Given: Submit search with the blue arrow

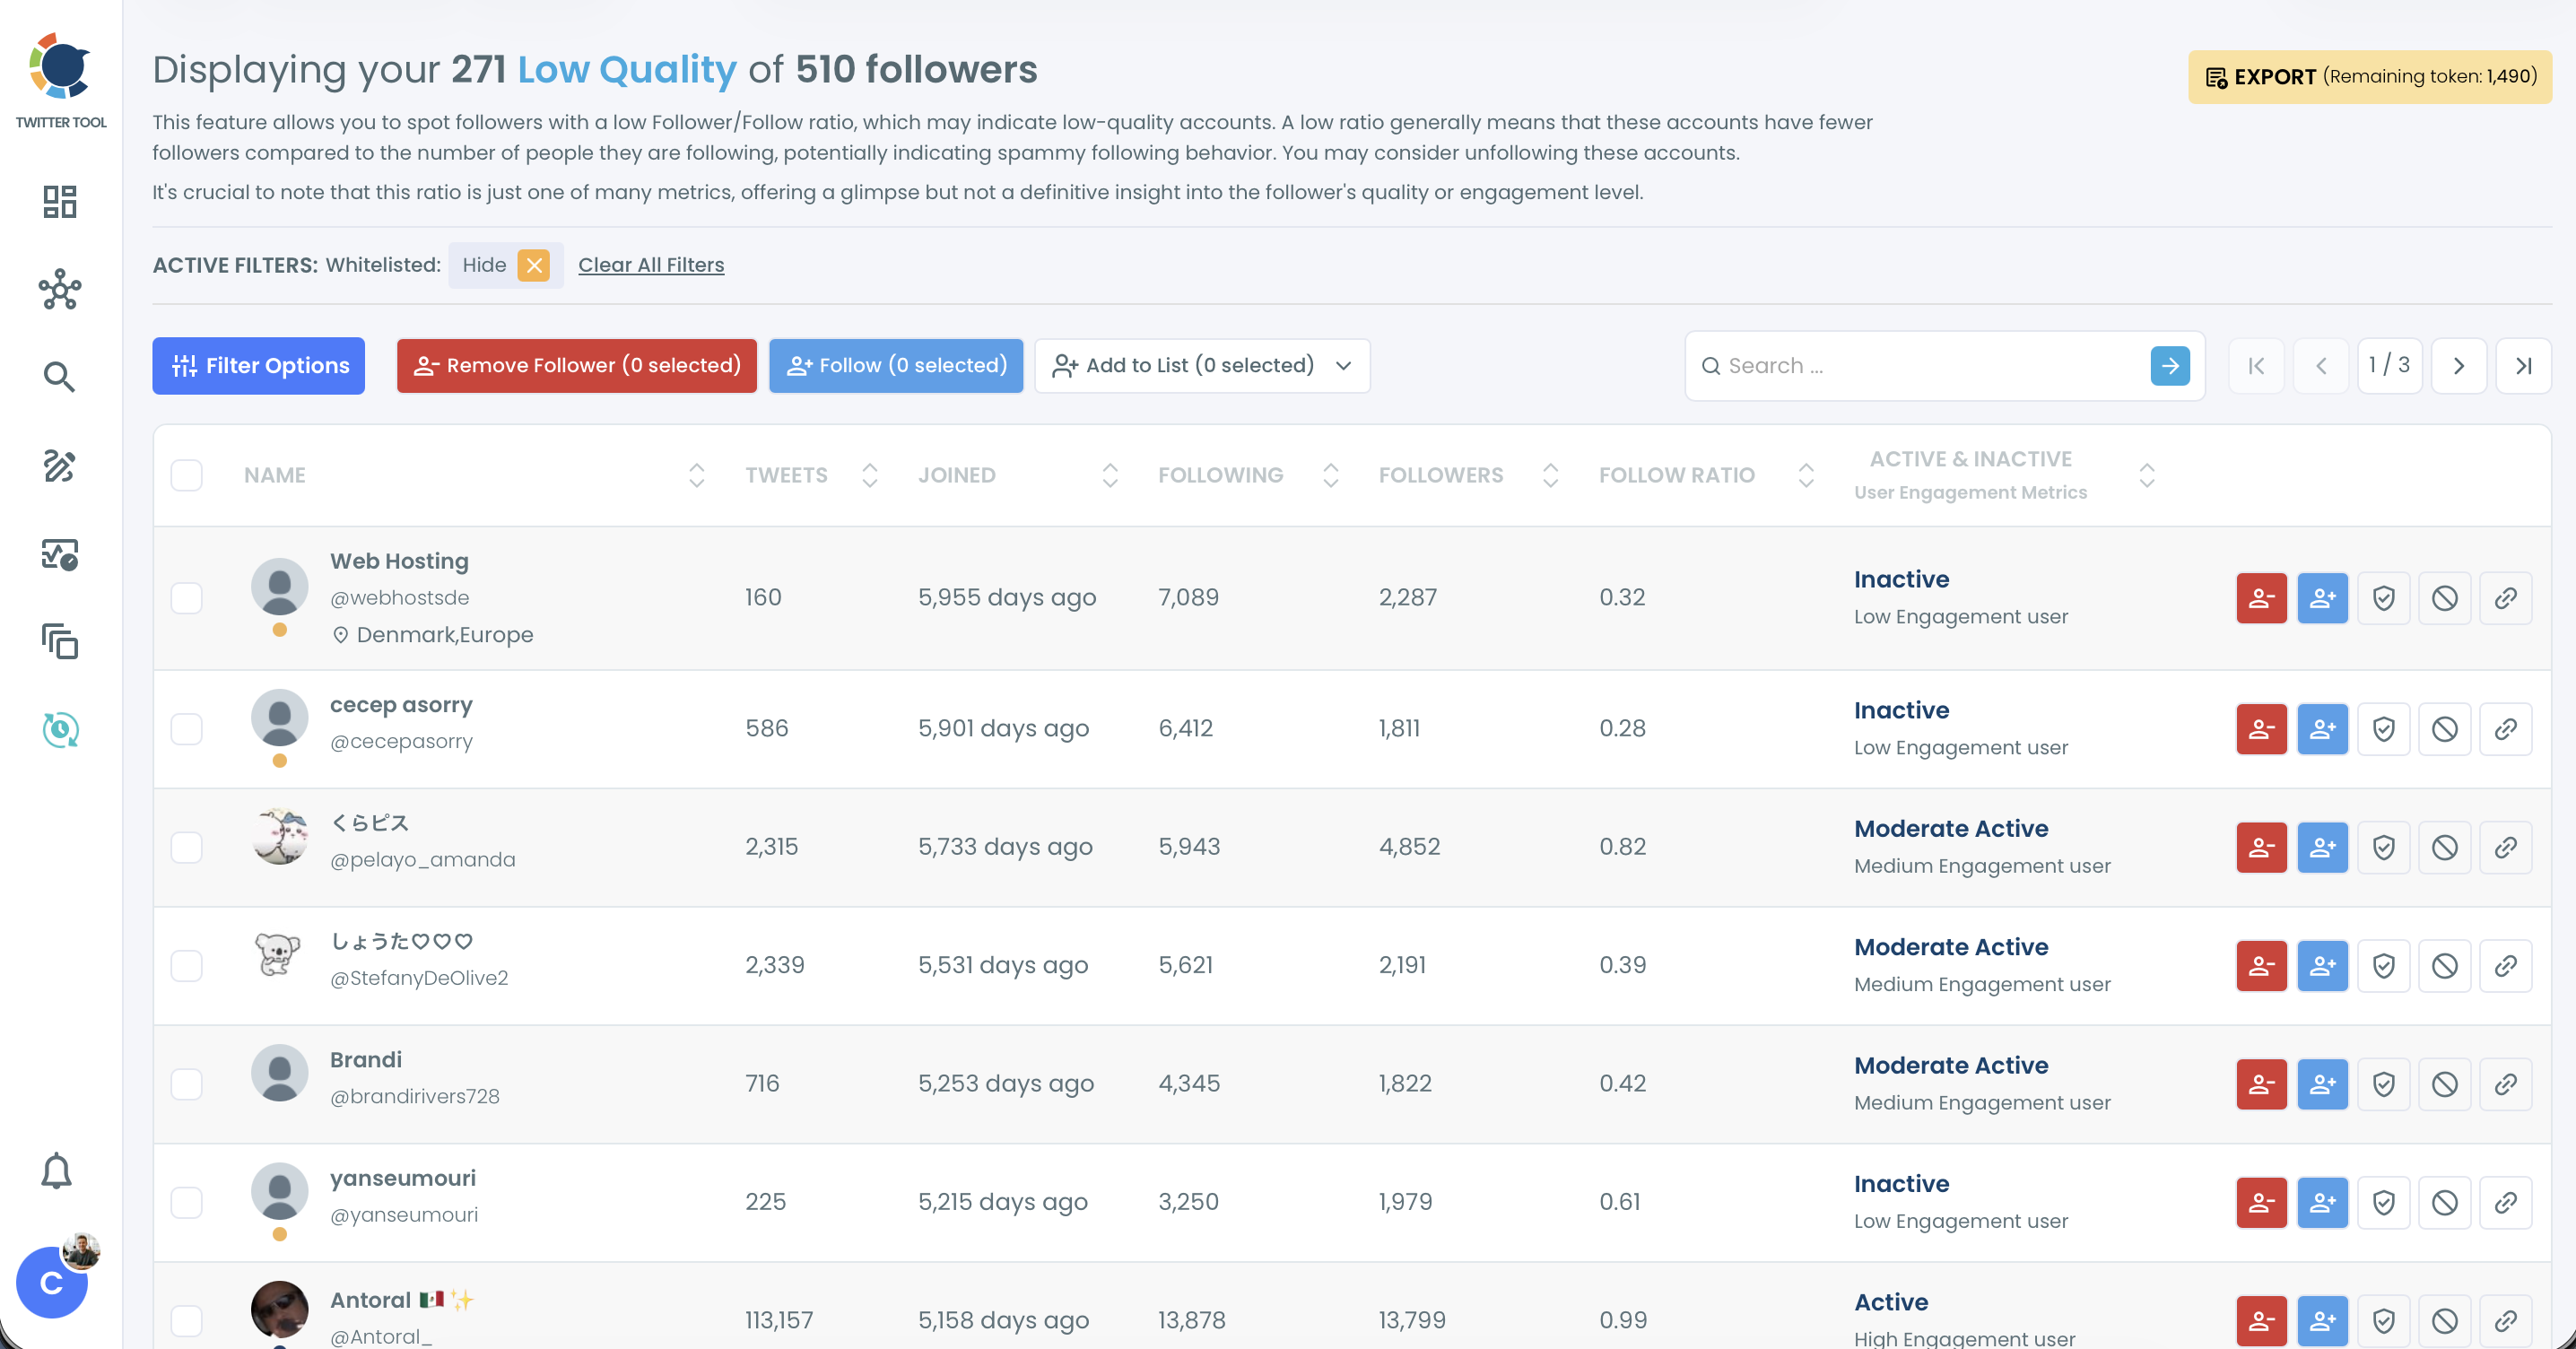Looking at the screenshot, I should click(2170, 366).
